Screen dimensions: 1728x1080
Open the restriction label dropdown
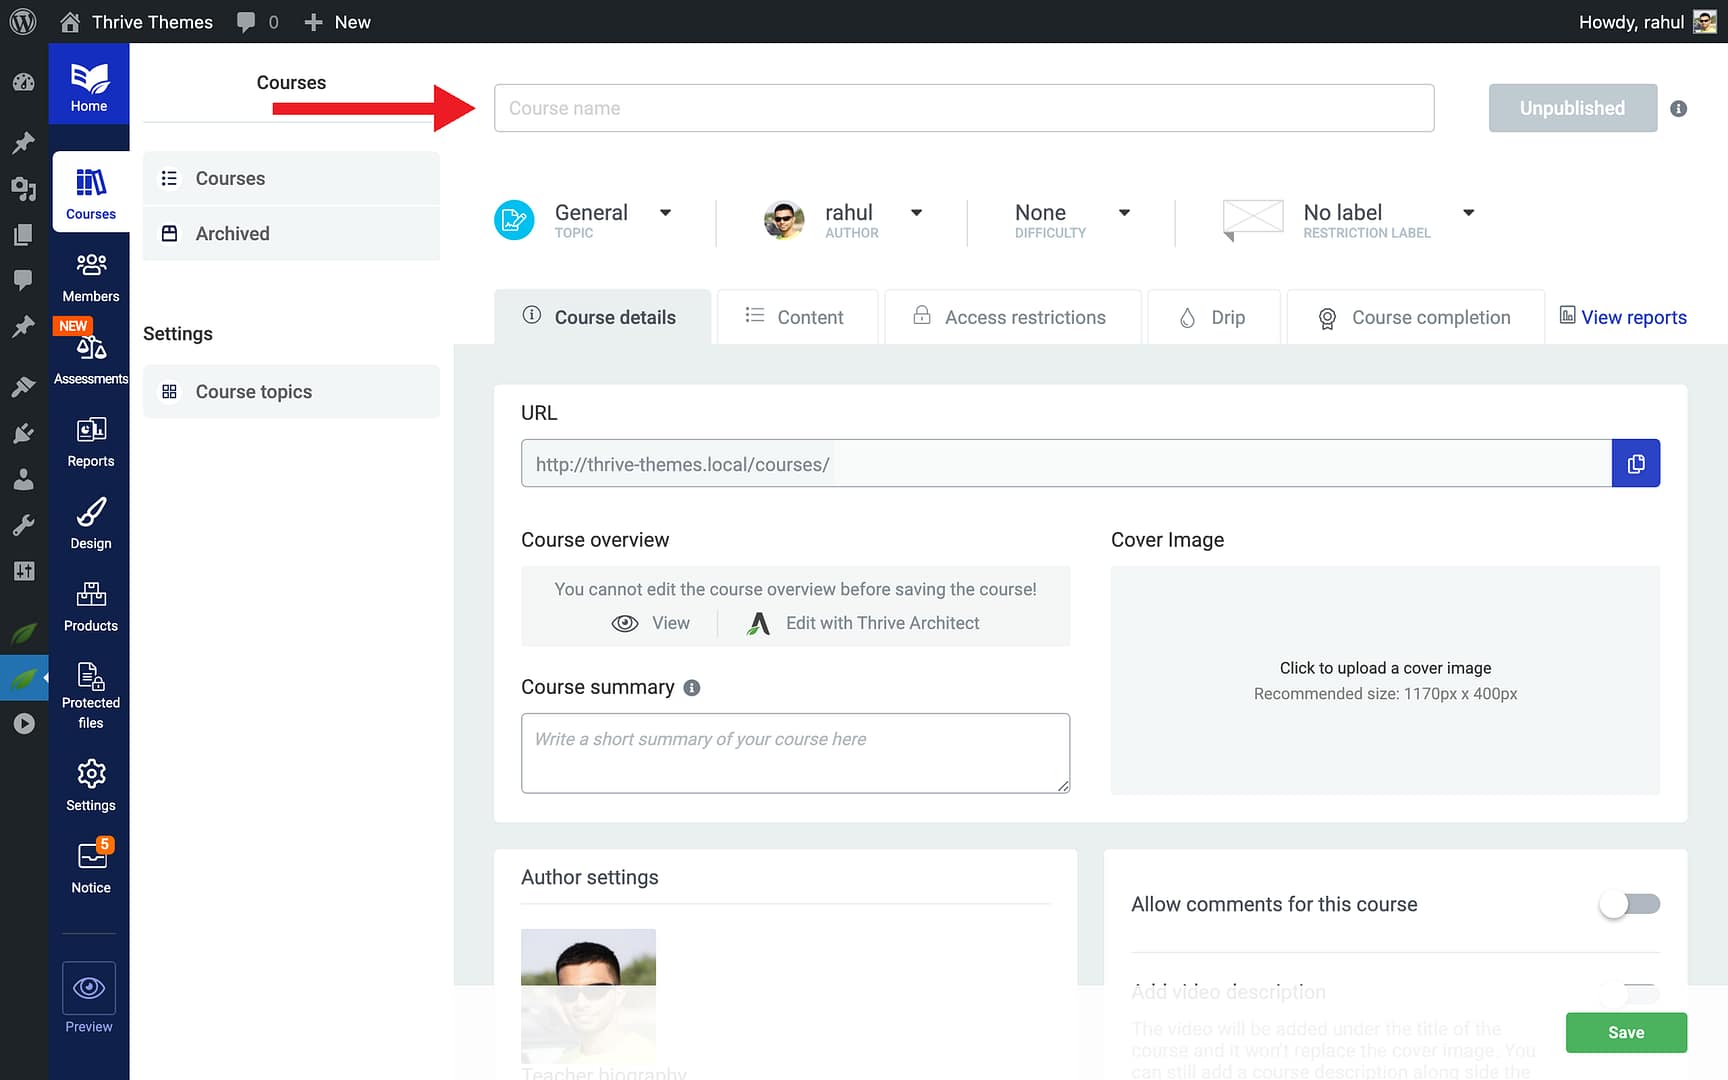pyautogui.click(x=1468, y=213)
